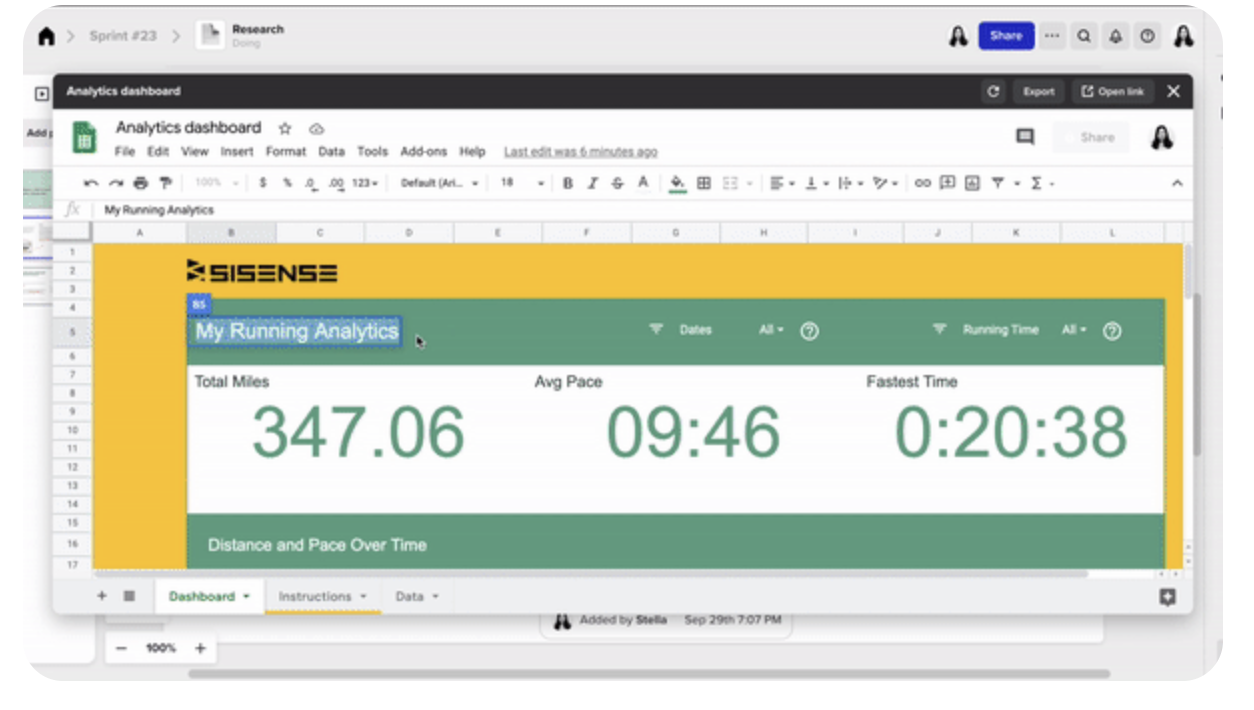Format the cell as currency
The width and height of the screenshot is (1254, 710).
click(x=263, y=183)
